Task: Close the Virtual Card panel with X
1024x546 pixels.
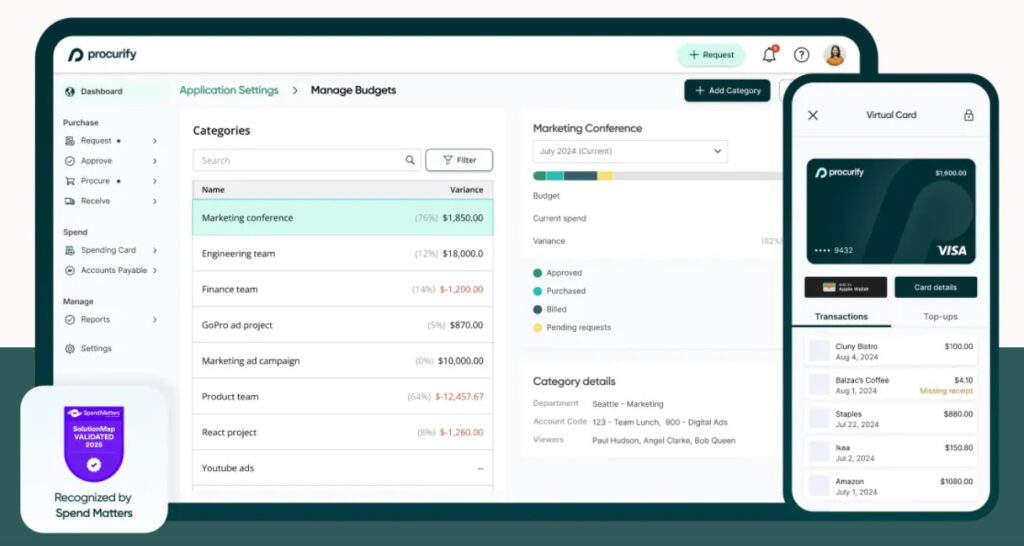Action: [x=813, y=115]
